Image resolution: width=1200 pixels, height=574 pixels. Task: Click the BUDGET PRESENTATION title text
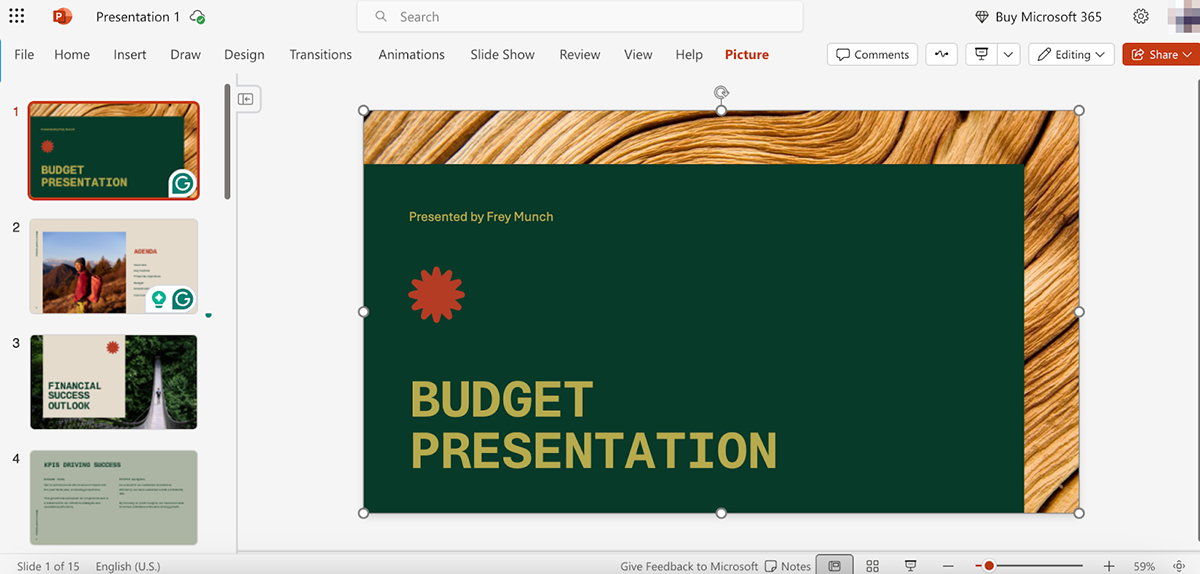point(593,425)
